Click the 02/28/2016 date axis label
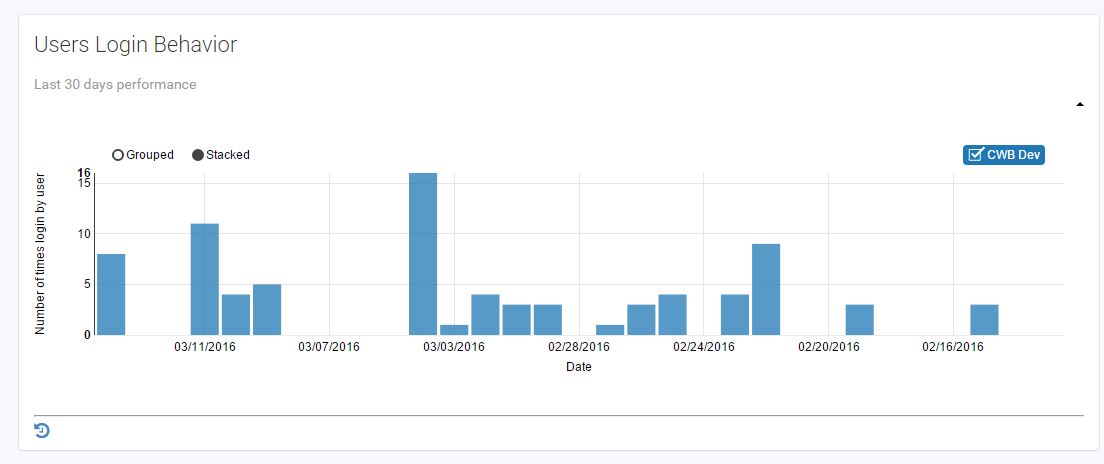 pyautogui.click(x=579, y=347)
